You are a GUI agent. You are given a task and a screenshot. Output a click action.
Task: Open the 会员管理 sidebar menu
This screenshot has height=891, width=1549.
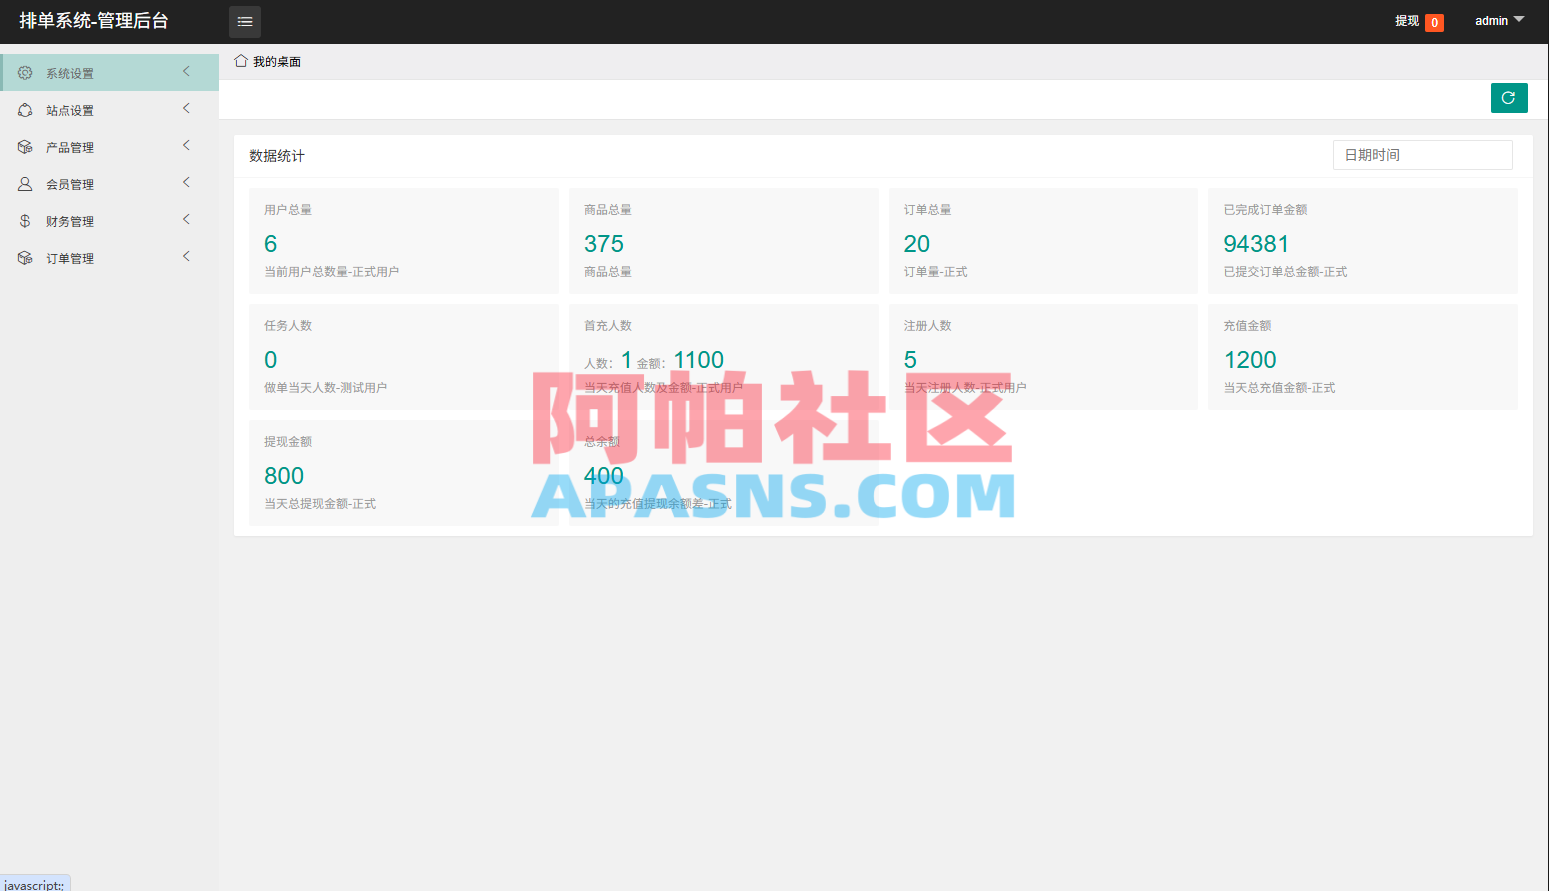(109, 184)
